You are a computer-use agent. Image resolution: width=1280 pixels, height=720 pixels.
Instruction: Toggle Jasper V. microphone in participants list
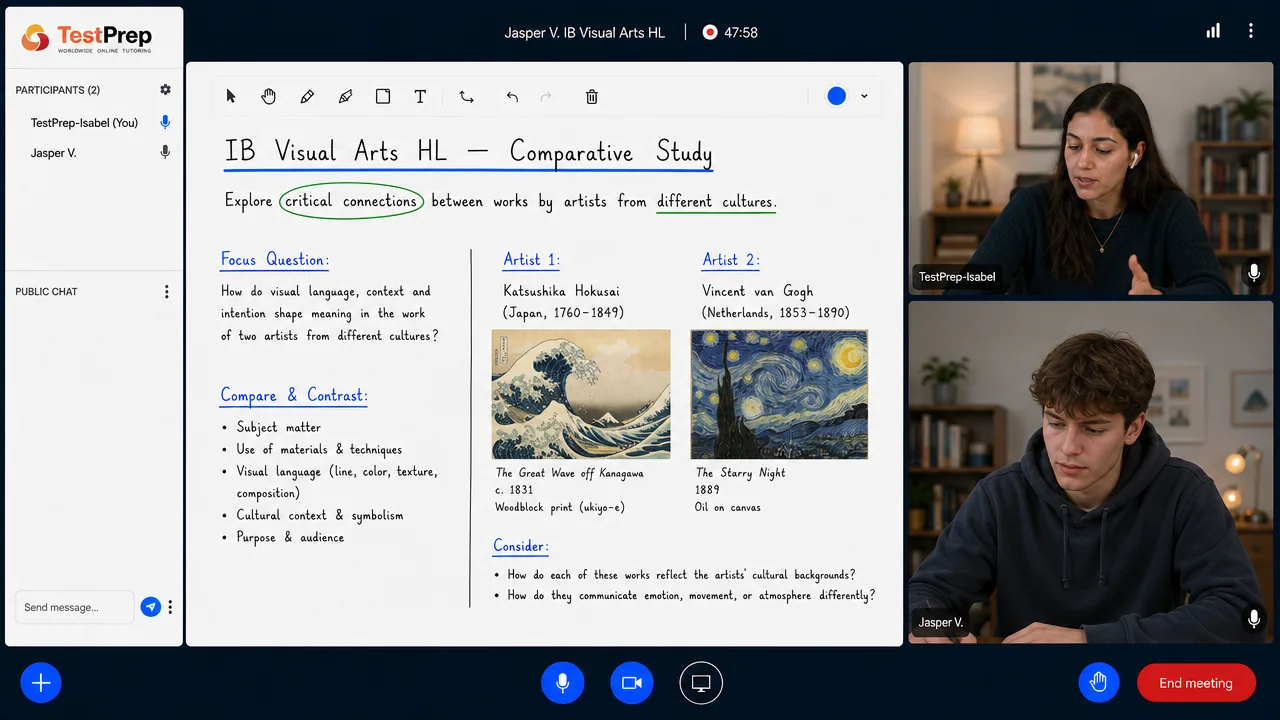(165, 153)
